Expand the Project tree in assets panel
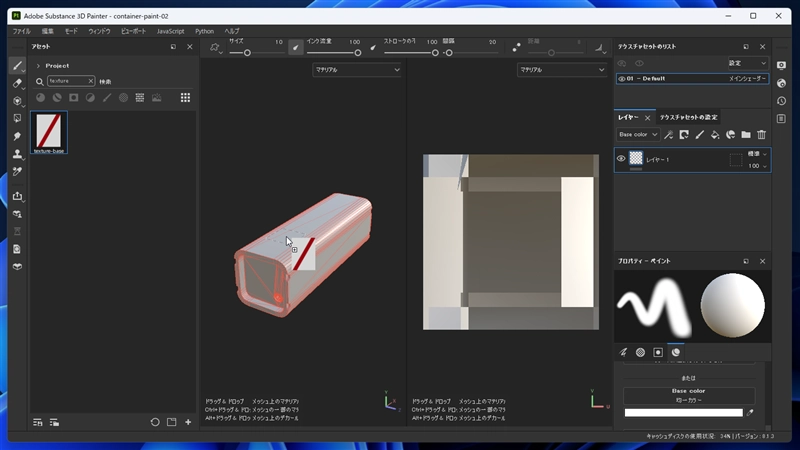This screenshot has height=450, width=800. coord(38,66)
